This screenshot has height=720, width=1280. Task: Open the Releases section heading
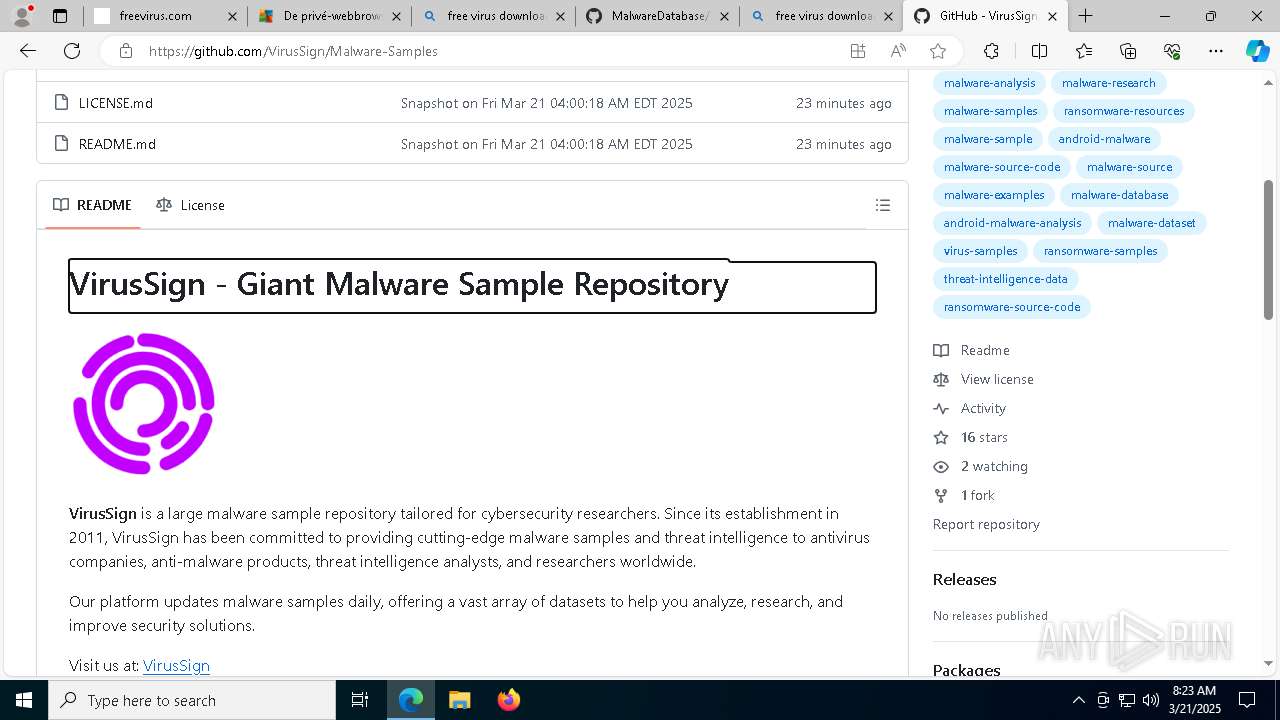964,579
